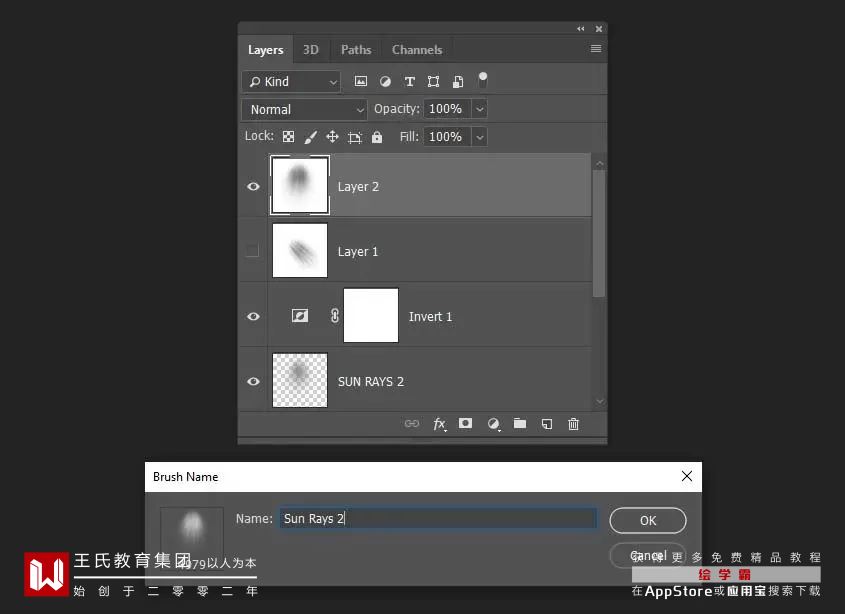This screenshot has width=845, height=614.
Task: Click the Fill 100% value field
Action: [x=447, y=137]
